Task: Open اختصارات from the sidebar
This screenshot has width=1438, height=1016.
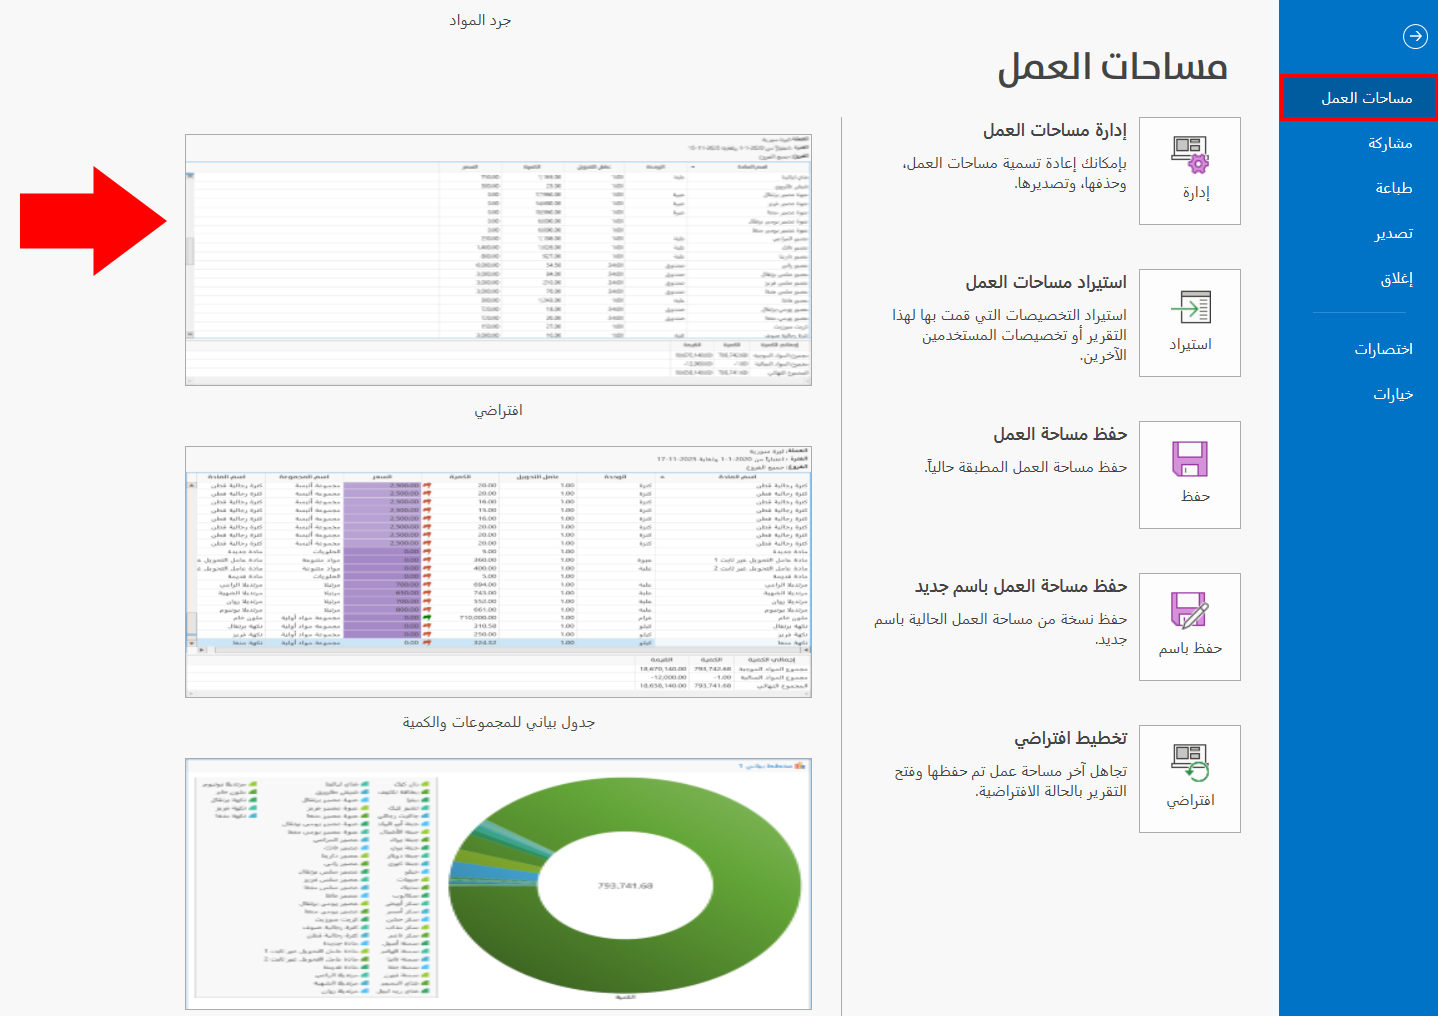Action: click(1385, 348)
